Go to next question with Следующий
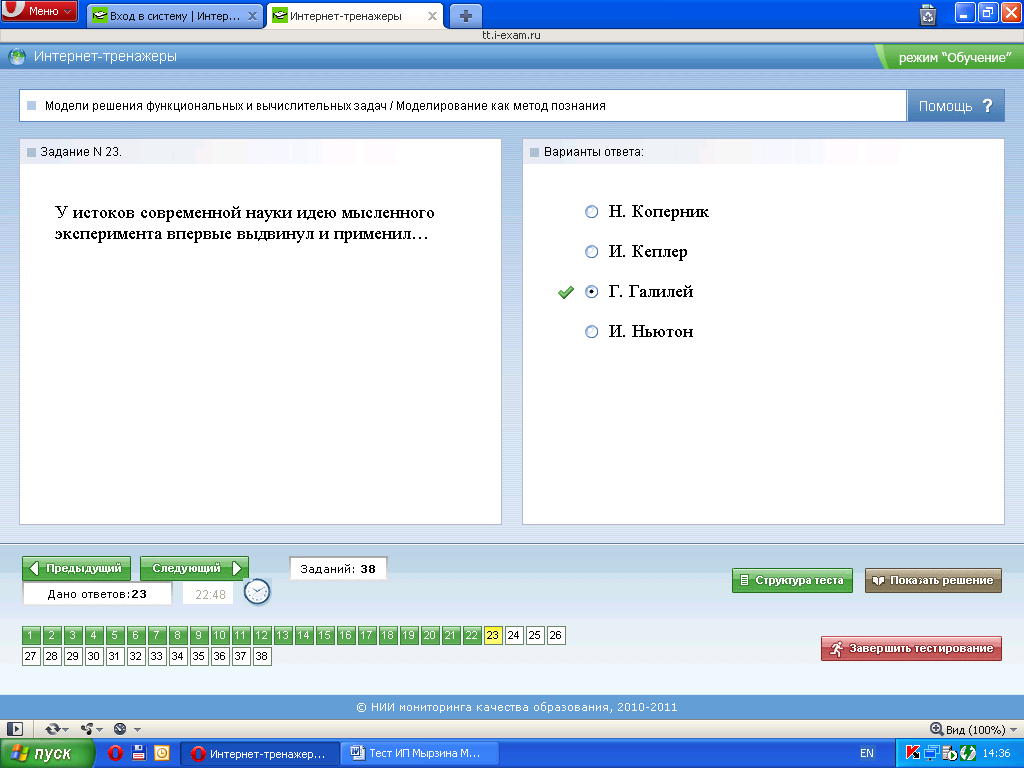Image resolution: width=1024 pixels, height=768 pixels. (195, 568)
